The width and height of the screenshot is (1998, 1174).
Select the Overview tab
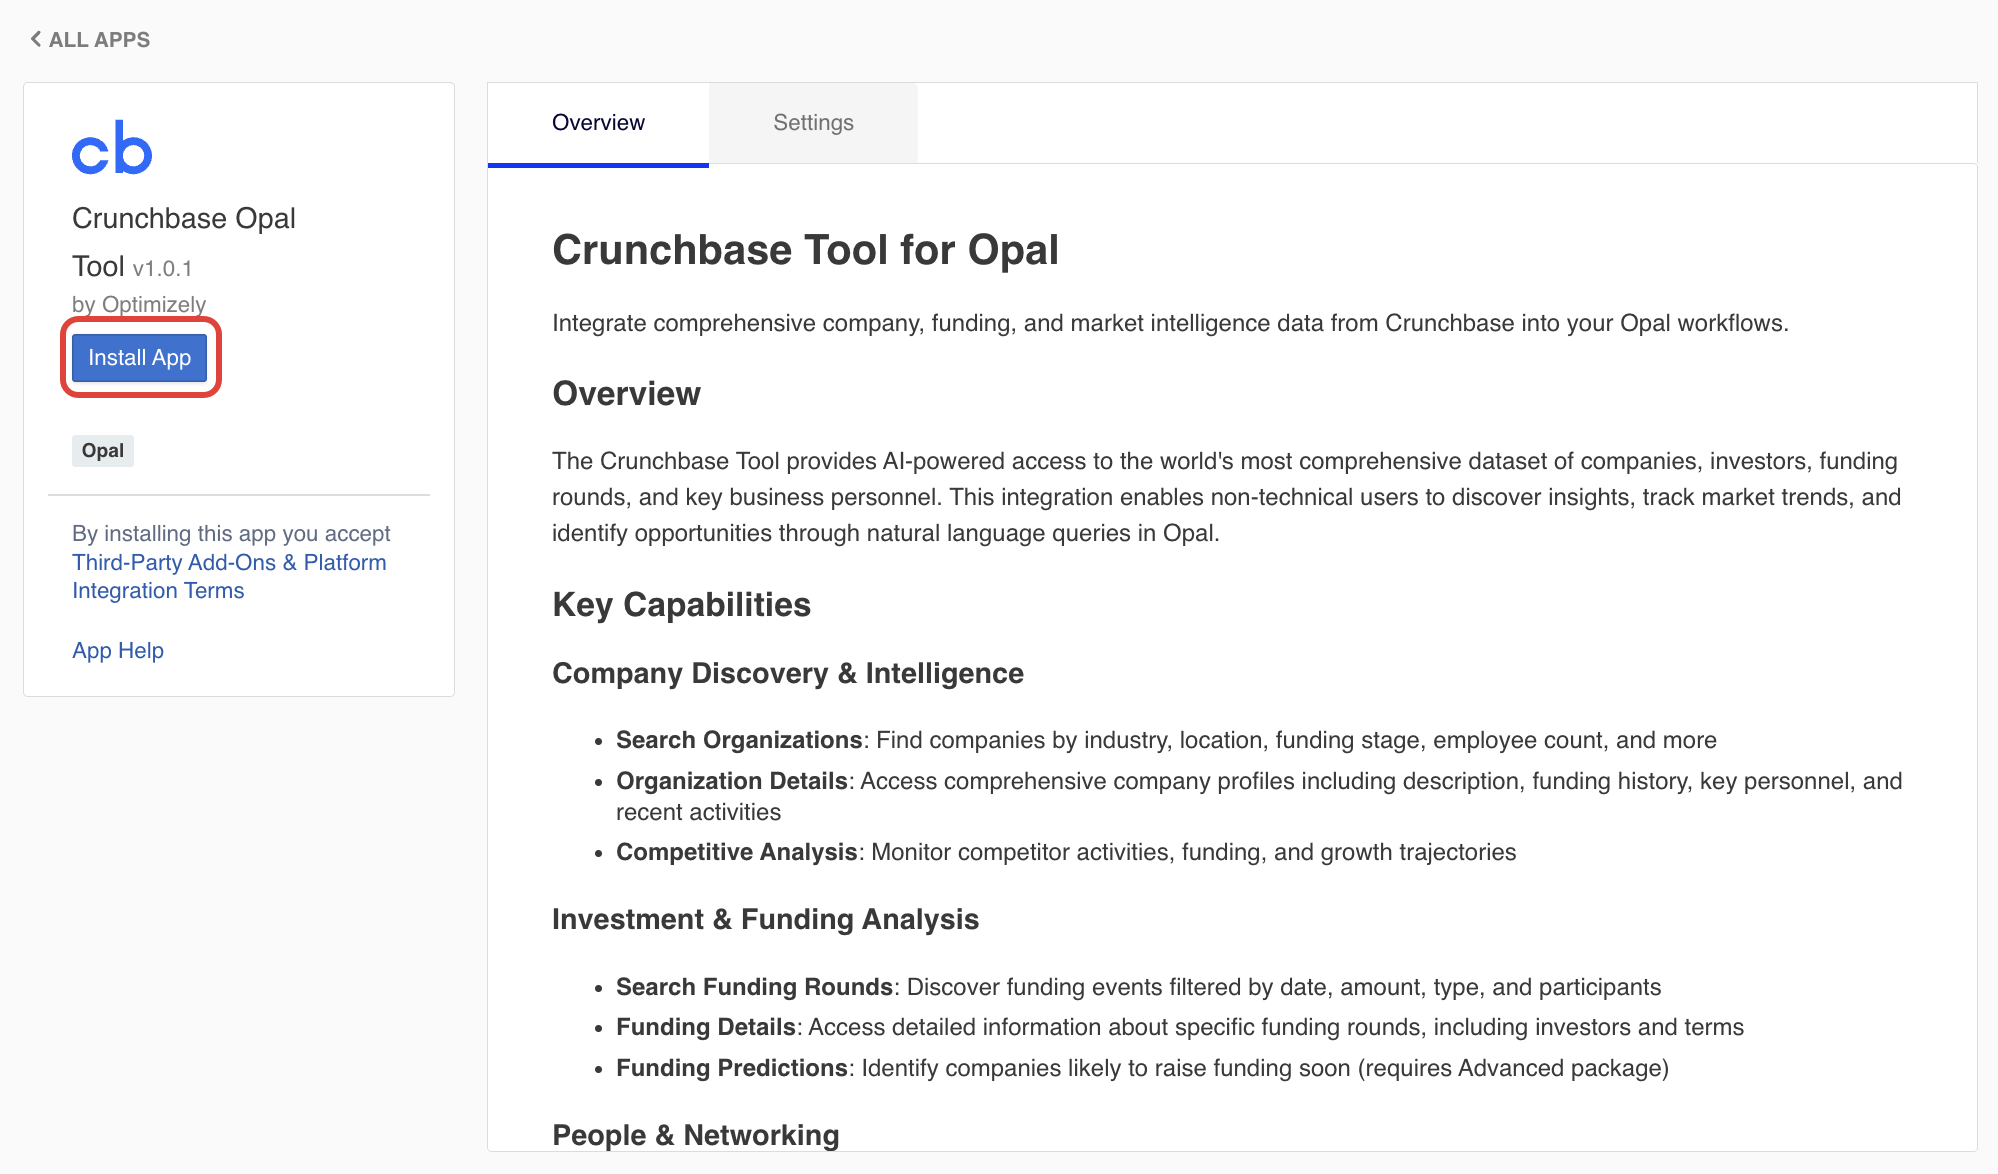pos(597,122)
